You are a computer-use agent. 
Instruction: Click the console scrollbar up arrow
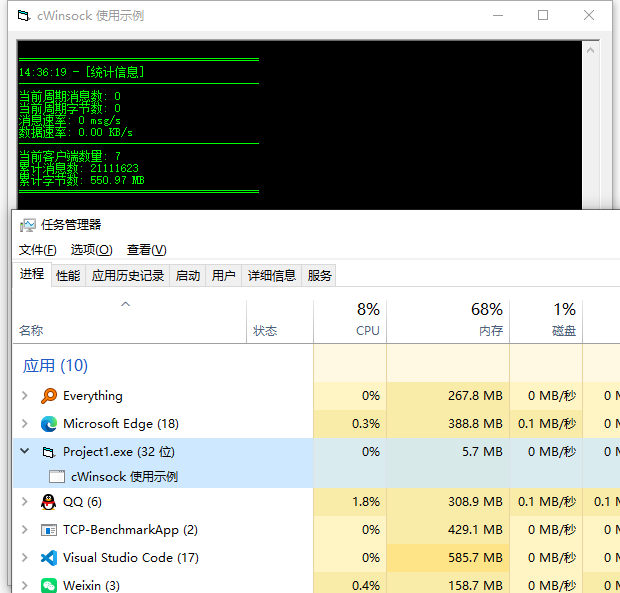point(590,50)
